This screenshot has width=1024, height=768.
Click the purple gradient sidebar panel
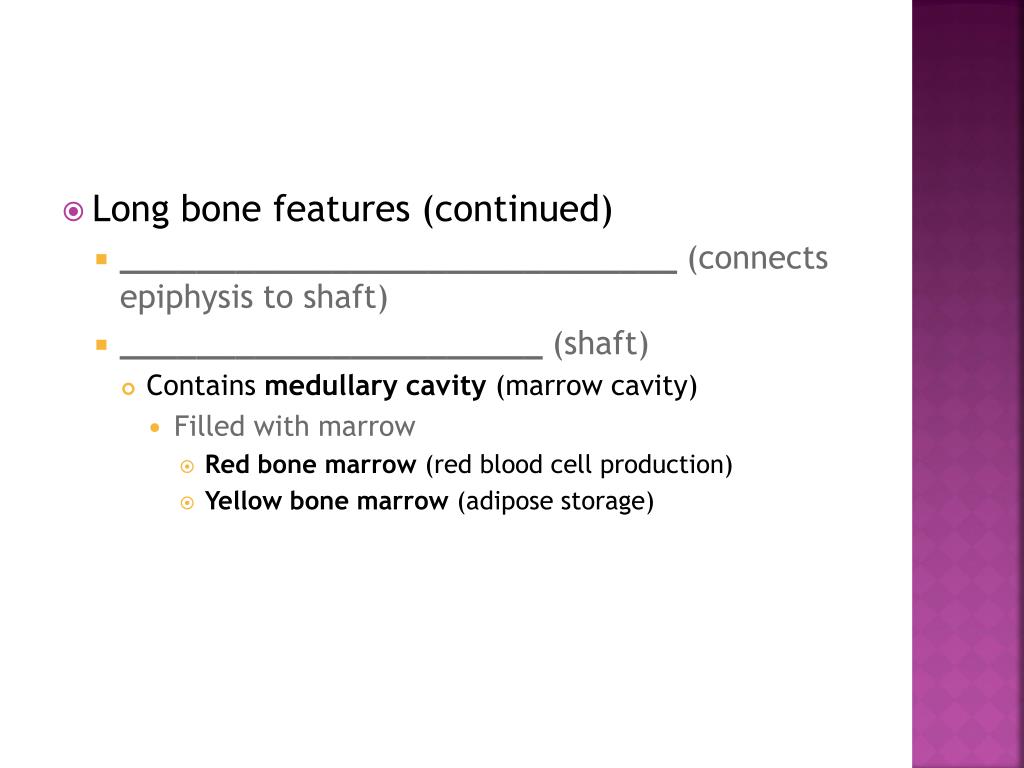(x=968, y=384)
